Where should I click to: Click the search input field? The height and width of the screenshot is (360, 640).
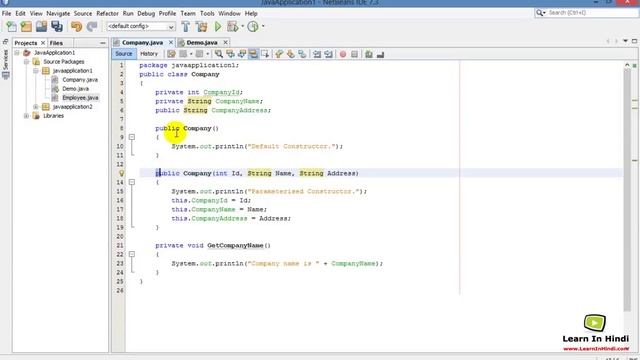[592, 13]
